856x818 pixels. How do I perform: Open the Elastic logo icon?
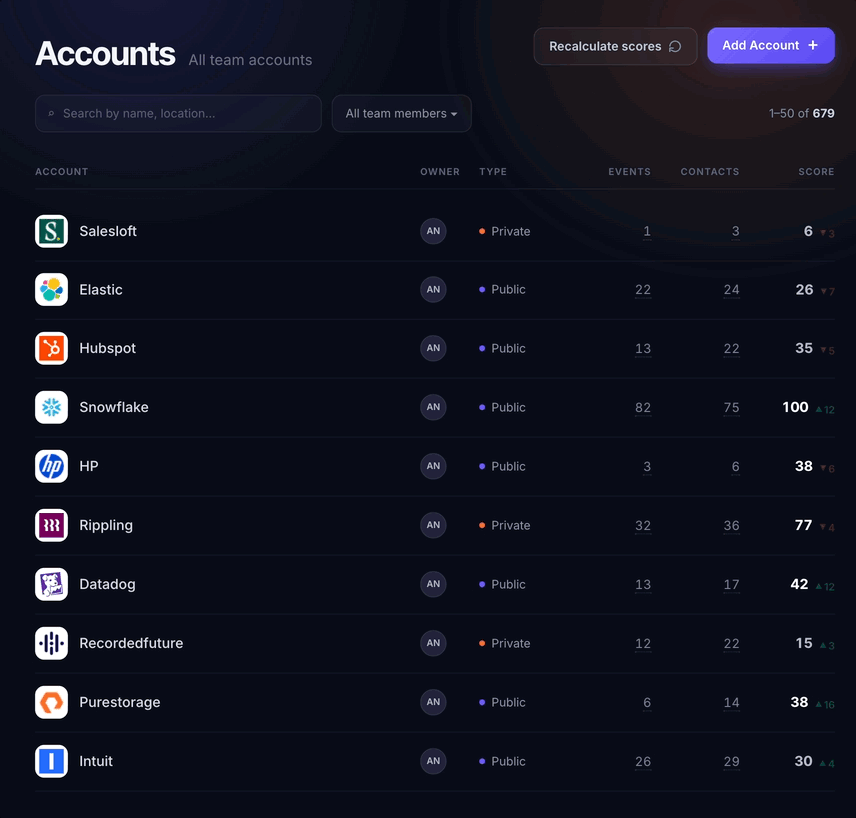(51, 289)
